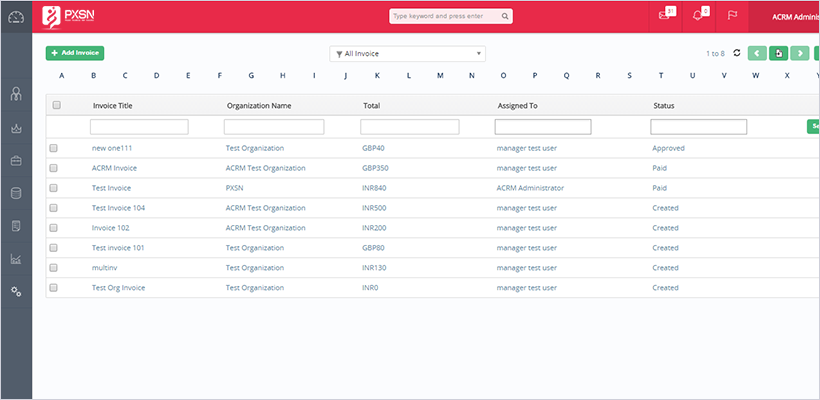Open the mail inbox icon with badge
This screenshot has width=820, height=400.
point(665,16)
